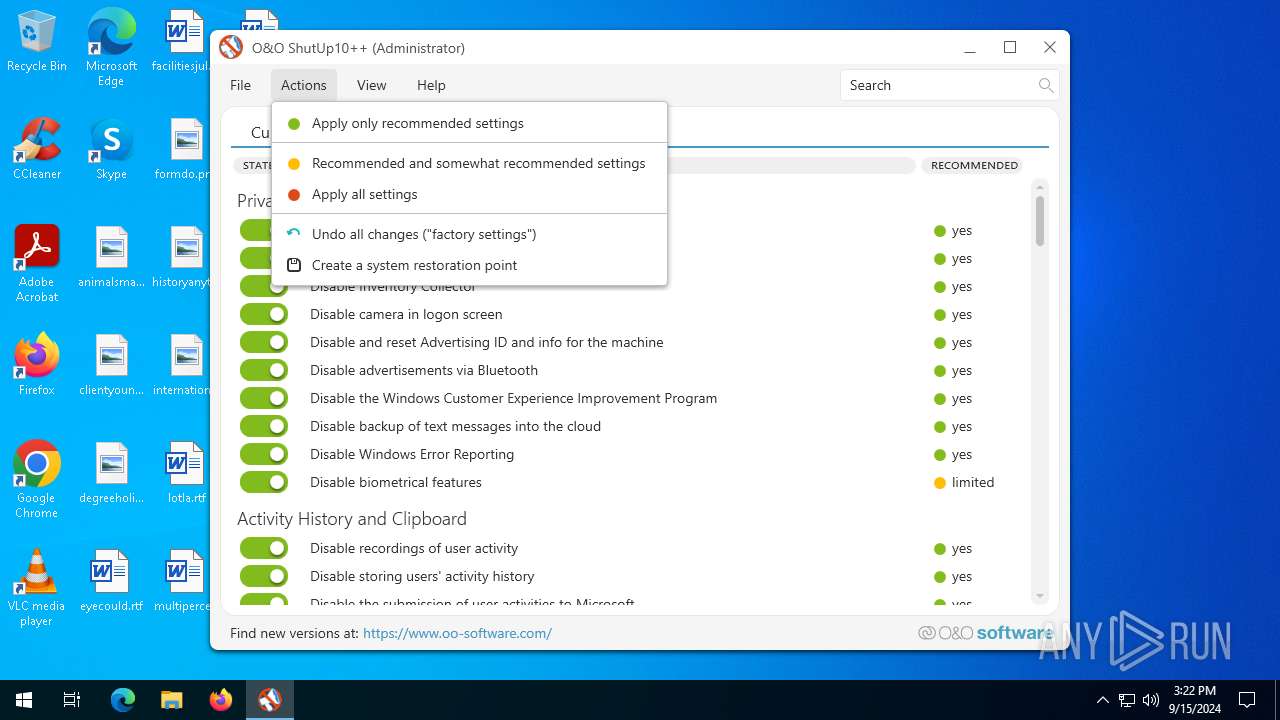Viewport: 1280px width, 720px height.
Task: Open the multiperce document on desktop
Action: click(184, 582)
